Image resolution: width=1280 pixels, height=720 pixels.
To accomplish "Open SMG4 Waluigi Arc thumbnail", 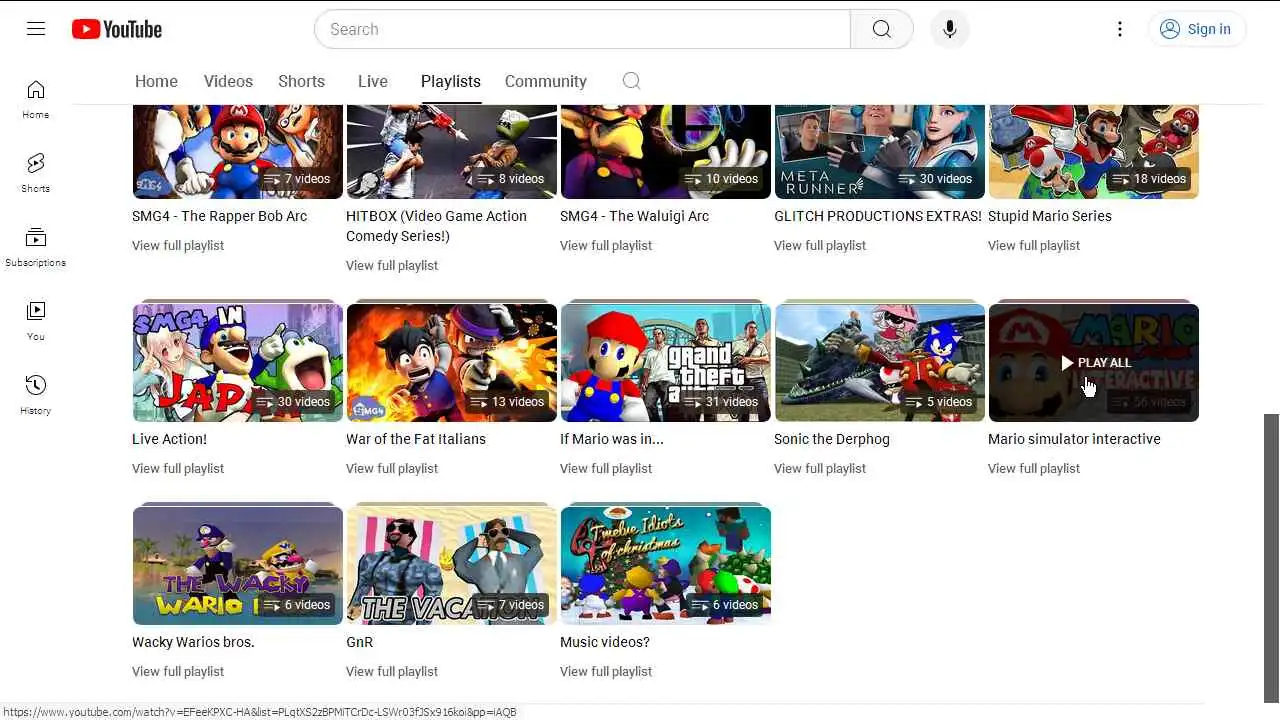I will (x=666, y=151).
